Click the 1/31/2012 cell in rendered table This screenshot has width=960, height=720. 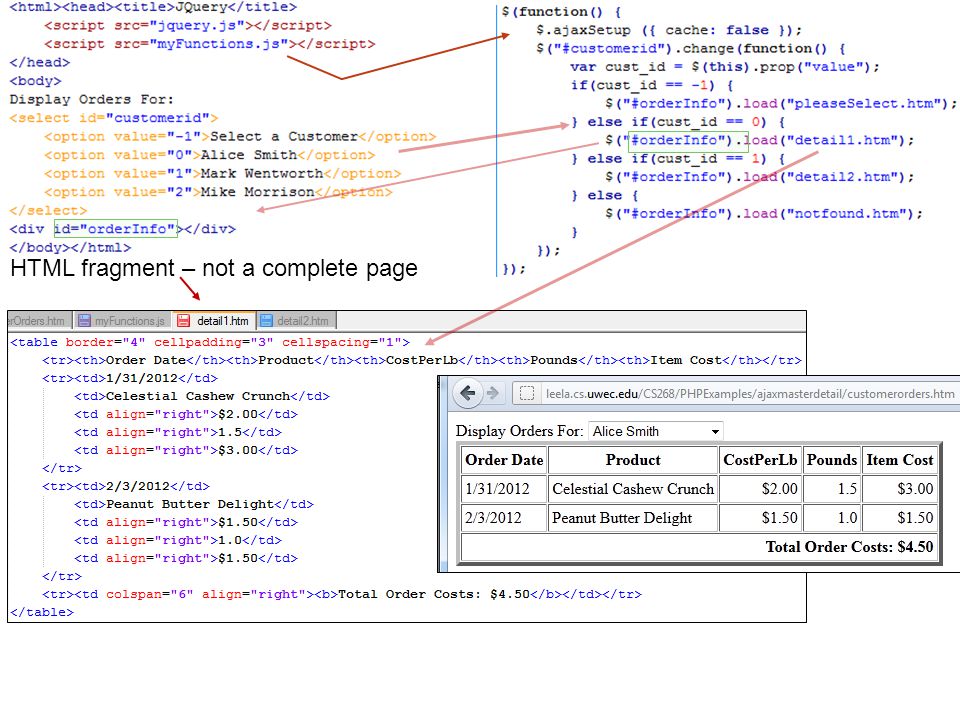point(504,489)
